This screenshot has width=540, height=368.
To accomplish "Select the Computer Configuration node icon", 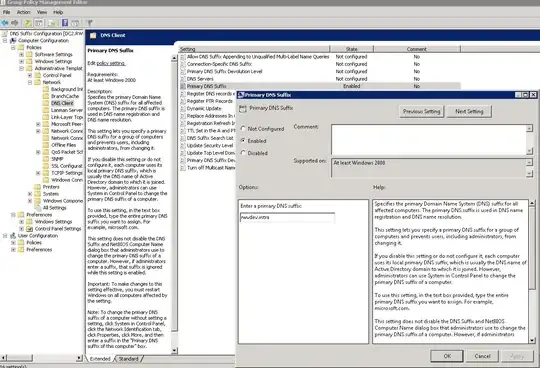I will tap(13, 41).
